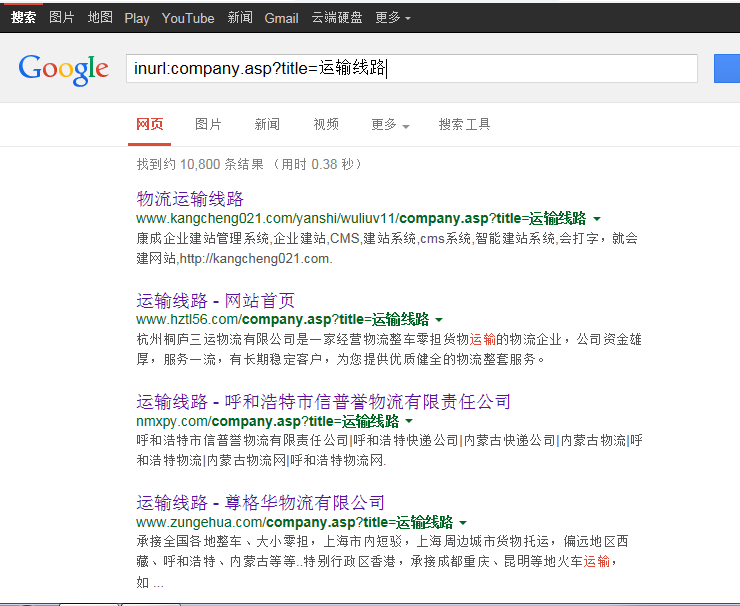Expand 更多 dropdown beside the 视频 tab
Viewport: 740px width, 606px height.
coord(390,125)
